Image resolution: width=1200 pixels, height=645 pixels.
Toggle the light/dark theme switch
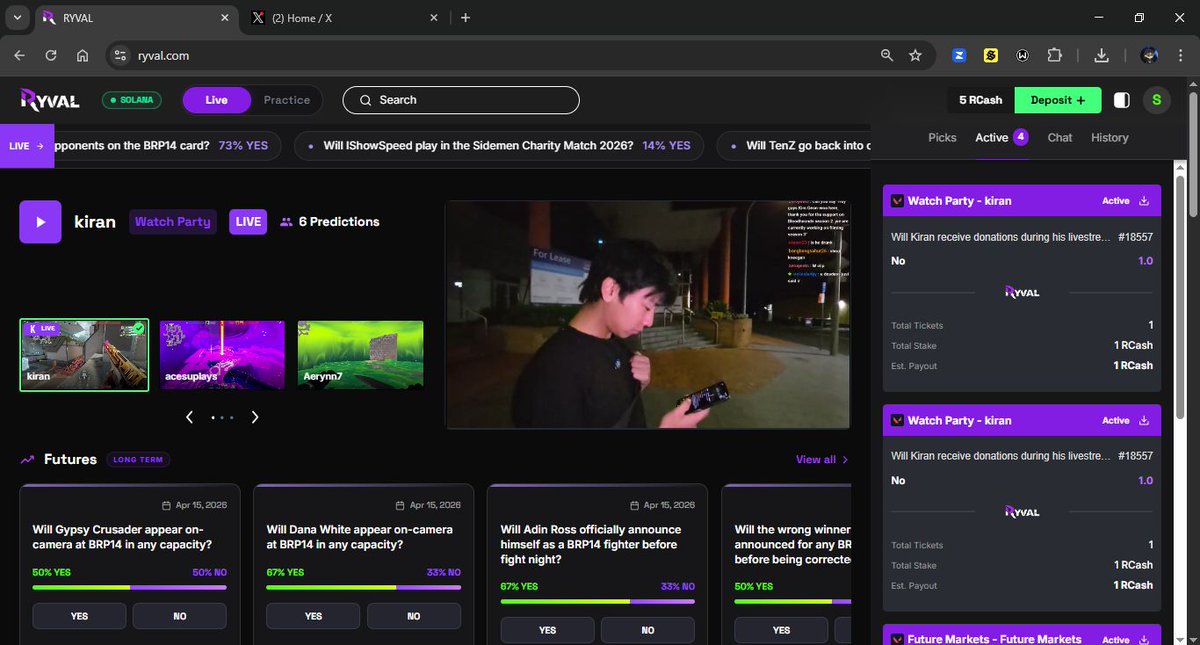(1122, 100)
